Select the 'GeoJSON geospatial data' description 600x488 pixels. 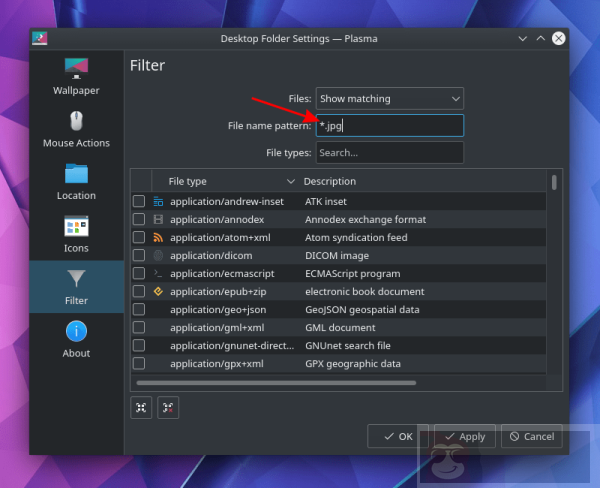(x=362, y=310)
